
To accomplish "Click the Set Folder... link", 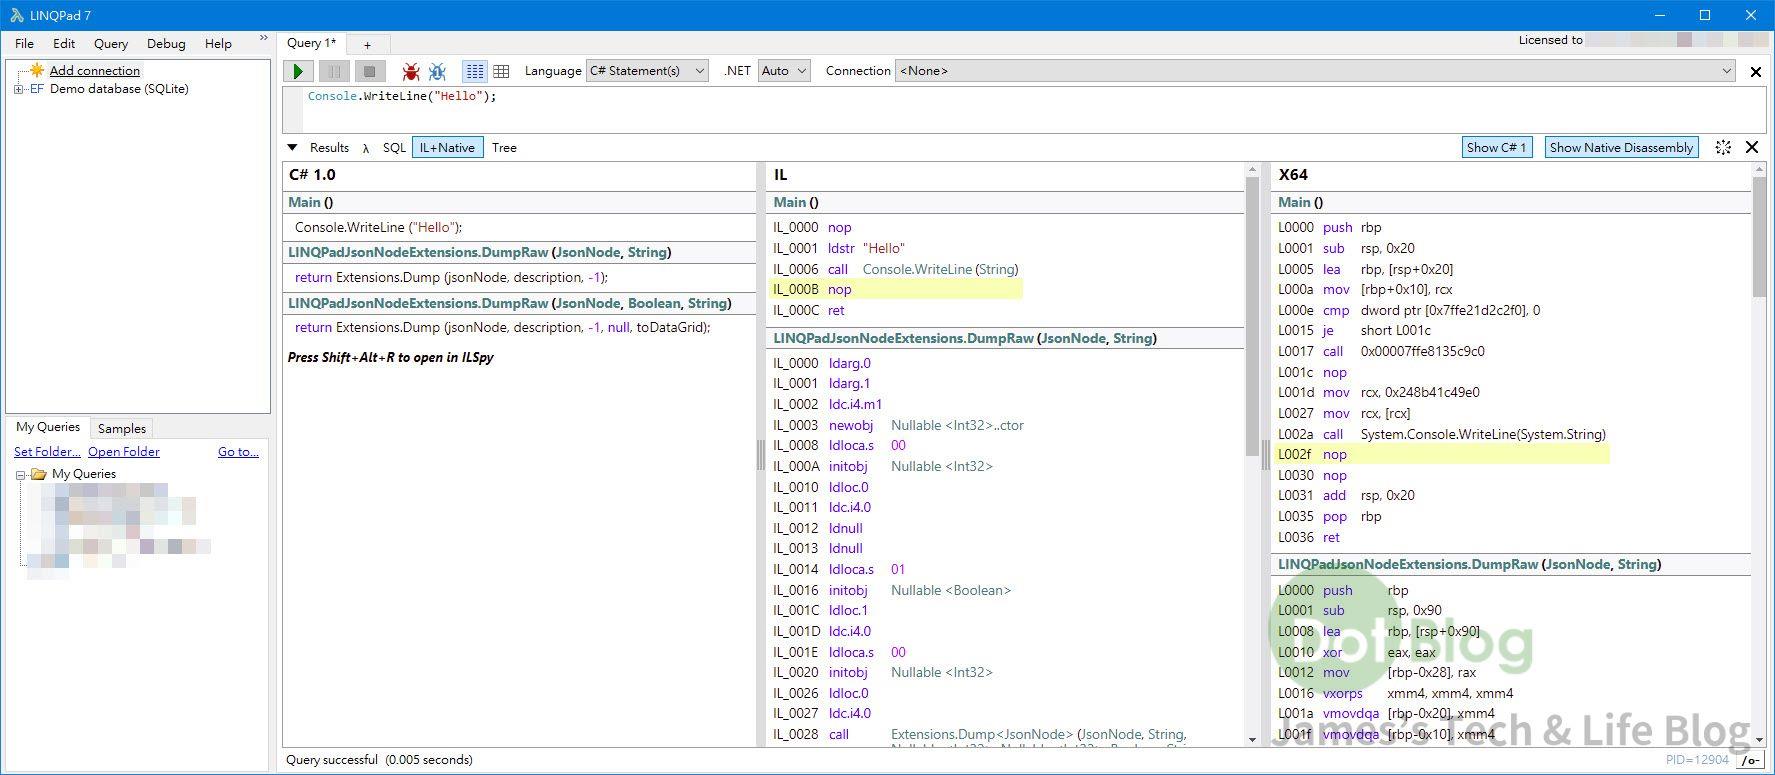I will (x=47, y=452).
